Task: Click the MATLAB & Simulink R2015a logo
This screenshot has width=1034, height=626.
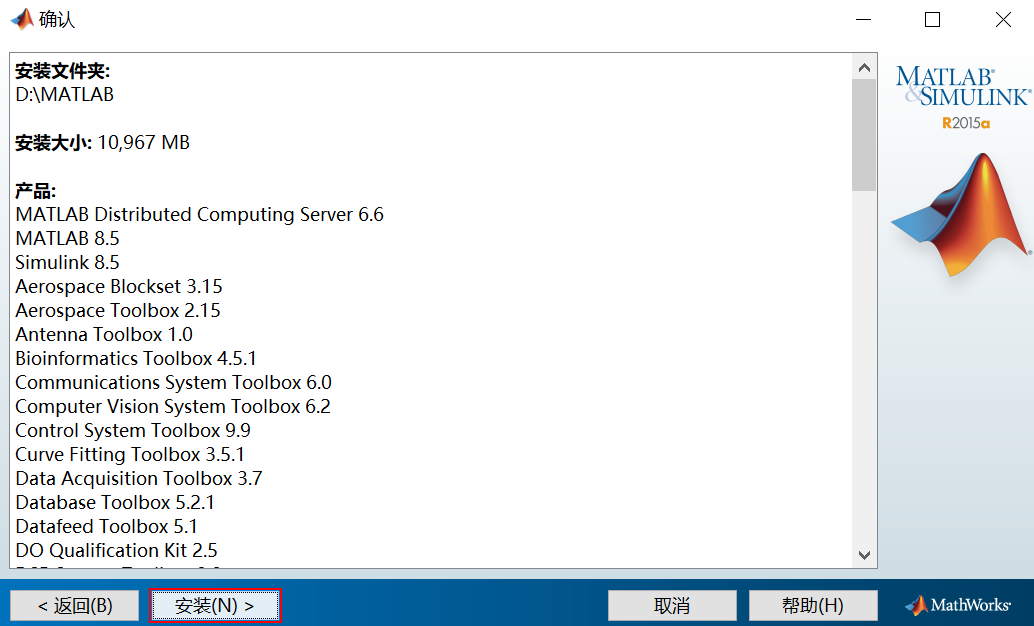Action: [963, 97]
